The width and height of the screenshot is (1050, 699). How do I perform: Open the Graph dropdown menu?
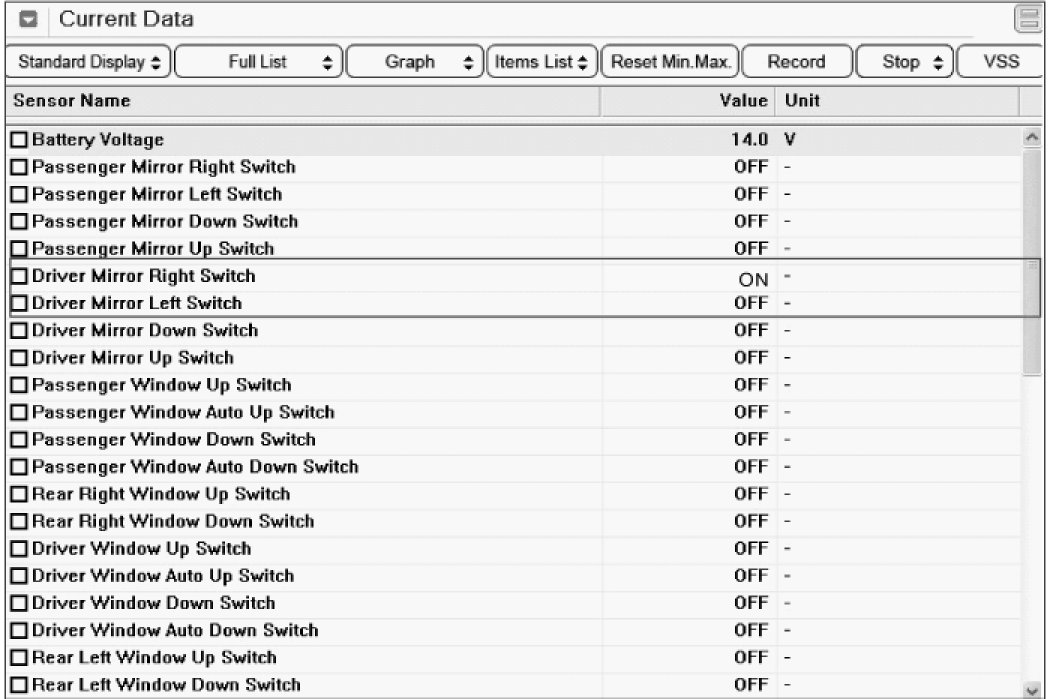pos(415,62)
